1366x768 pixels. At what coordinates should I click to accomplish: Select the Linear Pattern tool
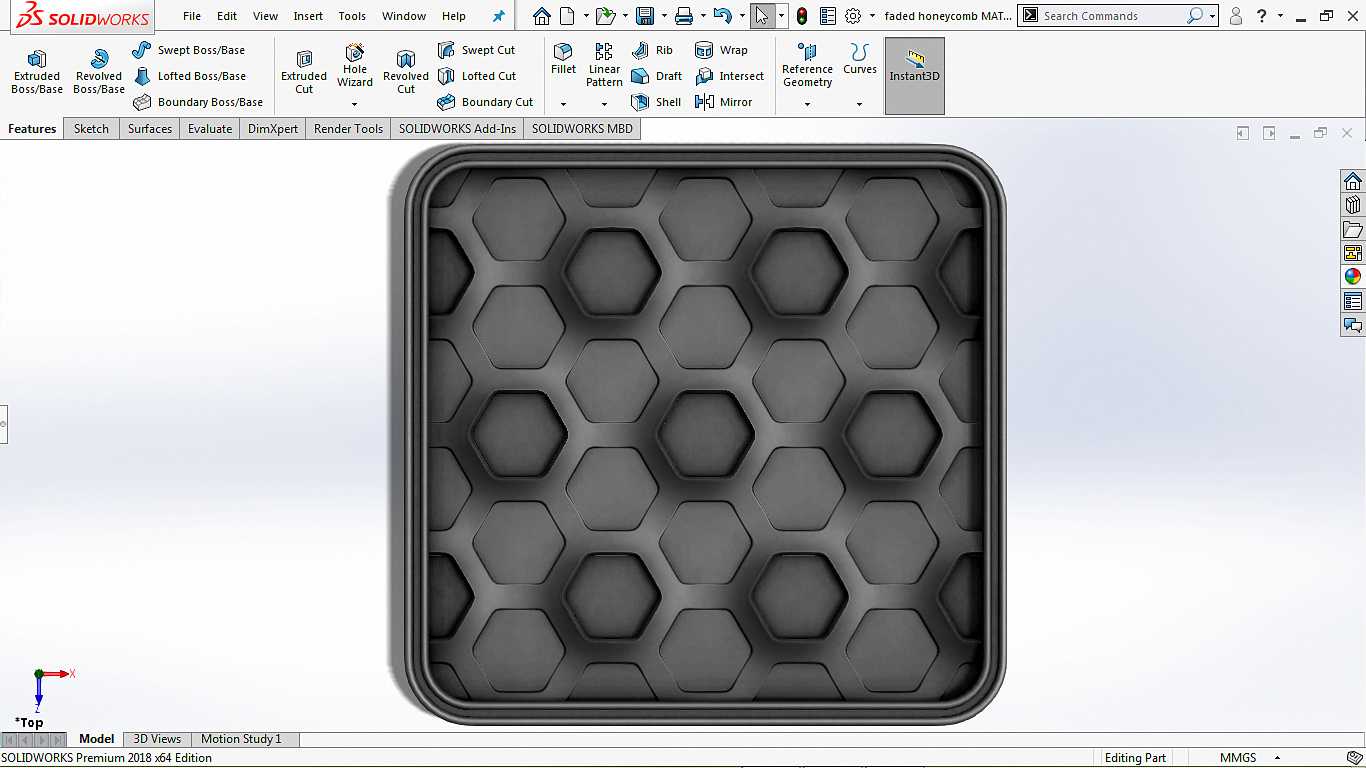click(604, 65)
